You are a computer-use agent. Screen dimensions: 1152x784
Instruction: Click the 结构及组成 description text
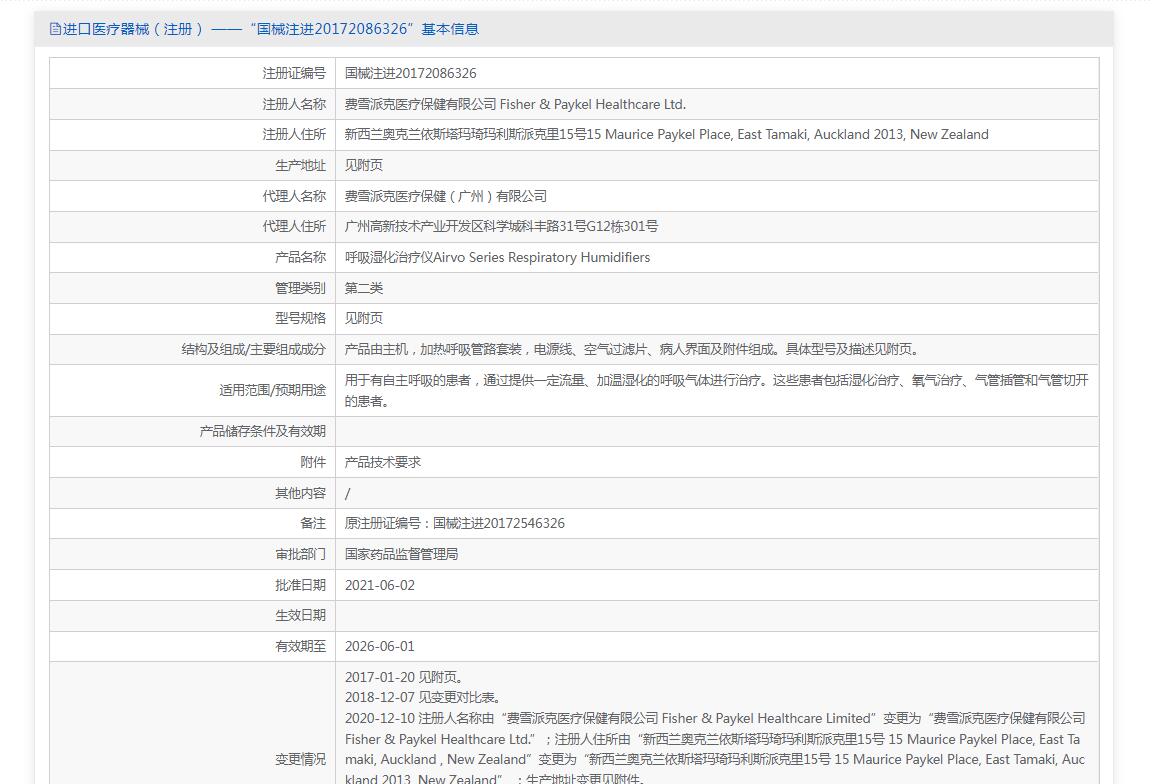pos(631,349)
